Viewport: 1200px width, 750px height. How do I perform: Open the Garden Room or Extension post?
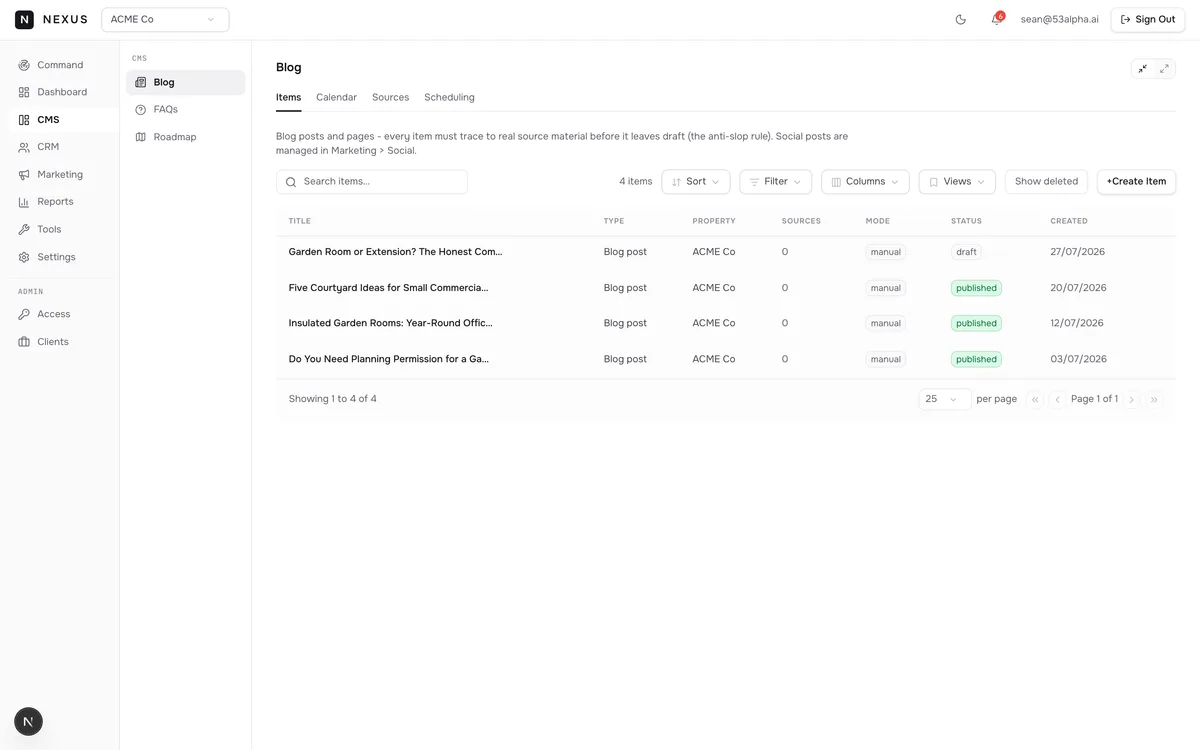pyautogui.click(x=395, y=252)
